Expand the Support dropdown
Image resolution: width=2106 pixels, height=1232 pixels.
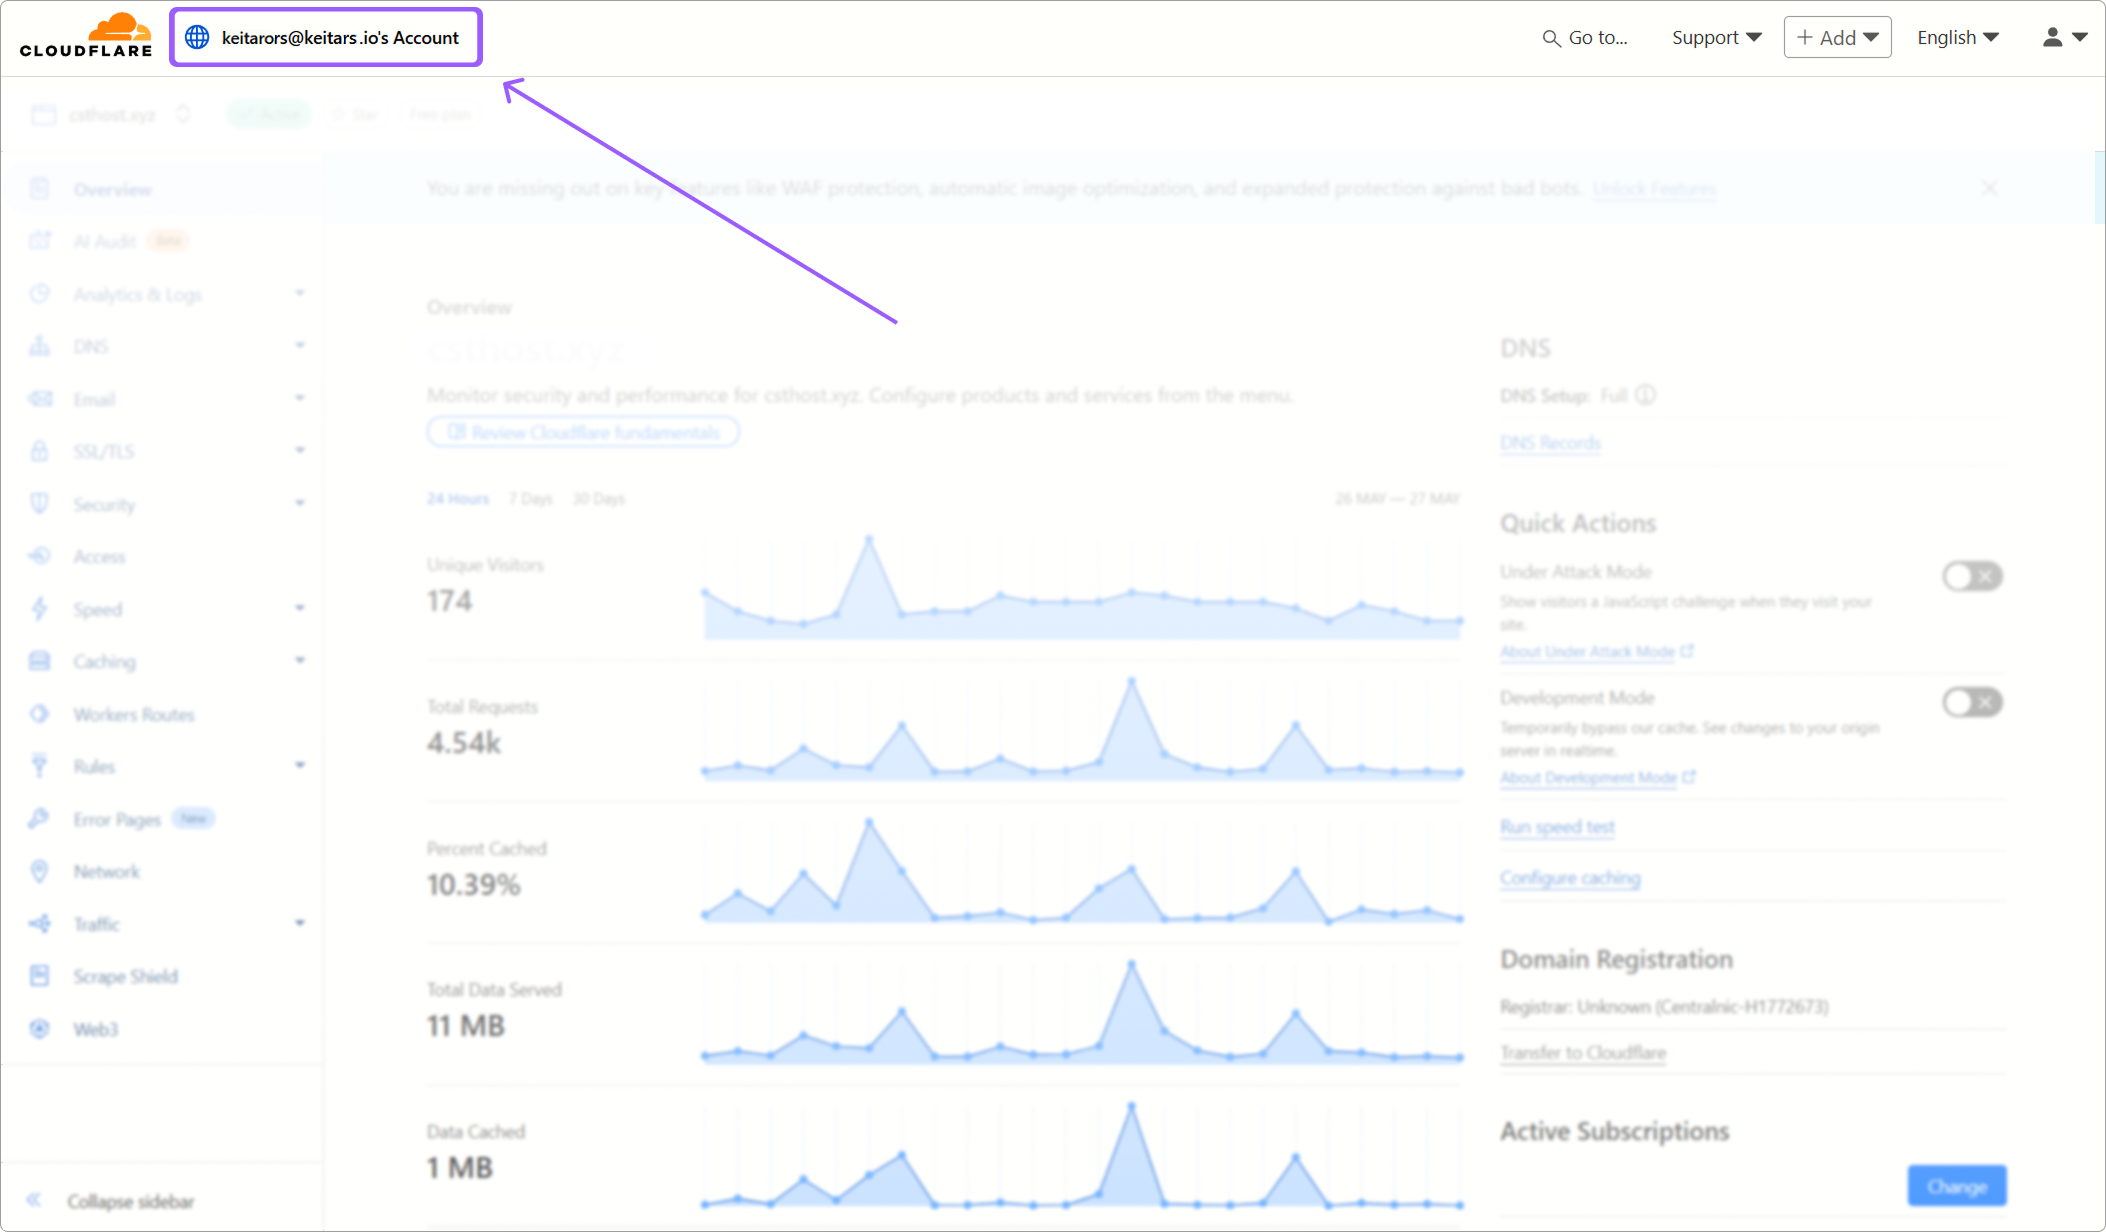coord(1716,38)
